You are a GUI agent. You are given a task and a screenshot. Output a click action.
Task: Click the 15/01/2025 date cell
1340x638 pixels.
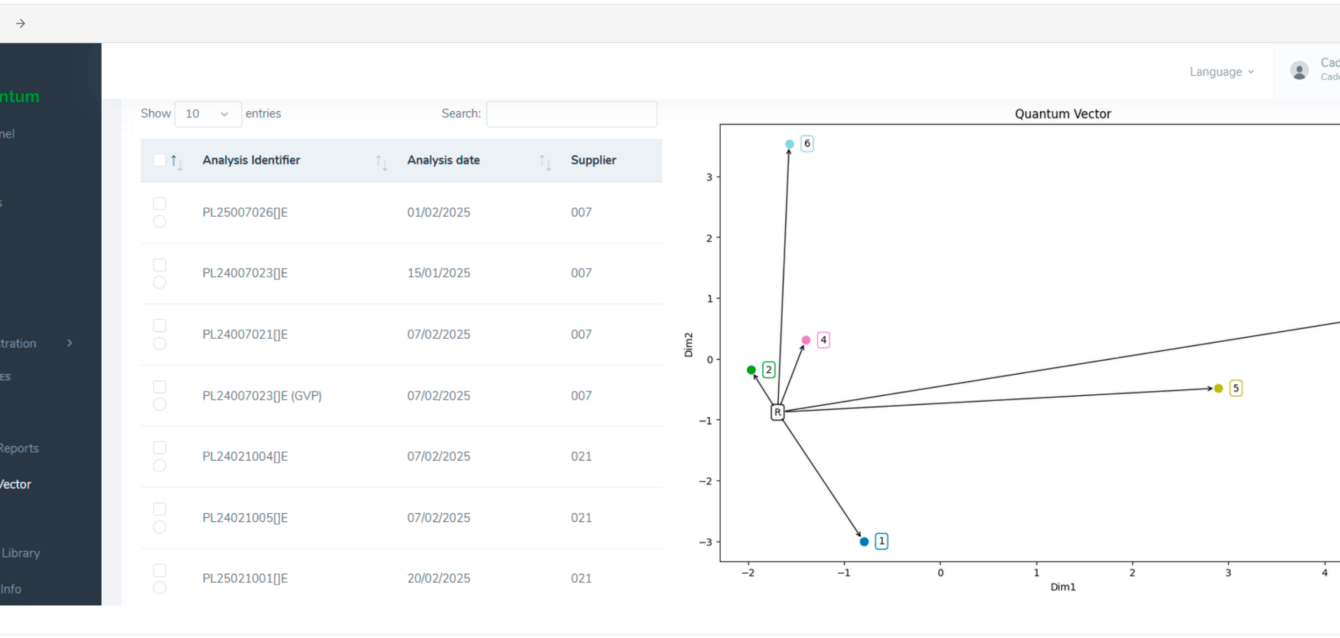[x=438, y=273]
